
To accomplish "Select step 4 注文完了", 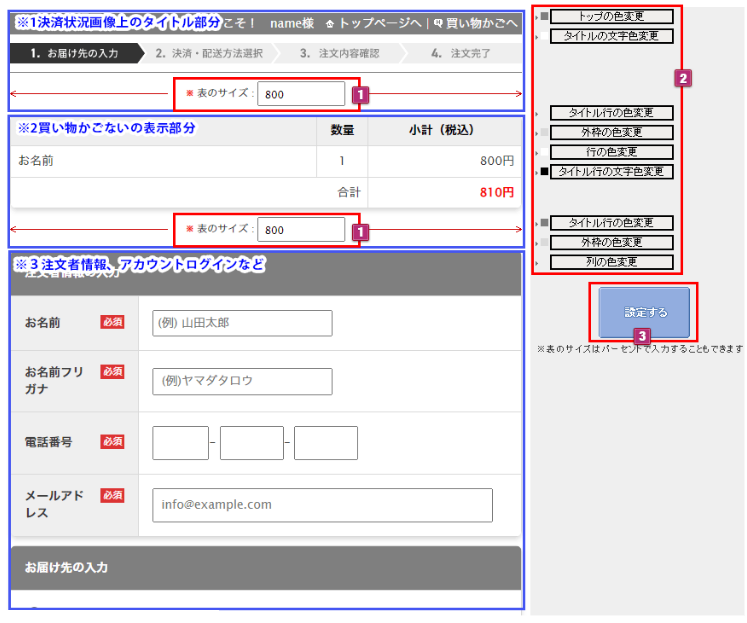I will (x=460, y=53).
